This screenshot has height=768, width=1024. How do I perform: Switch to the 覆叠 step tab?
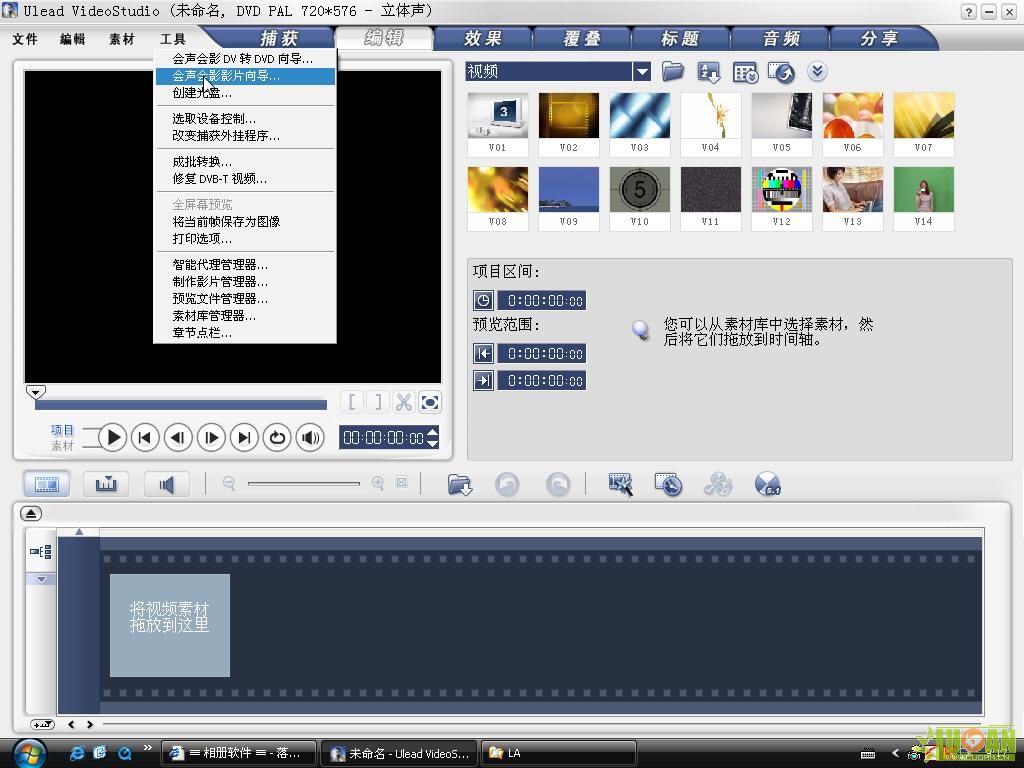582,39
